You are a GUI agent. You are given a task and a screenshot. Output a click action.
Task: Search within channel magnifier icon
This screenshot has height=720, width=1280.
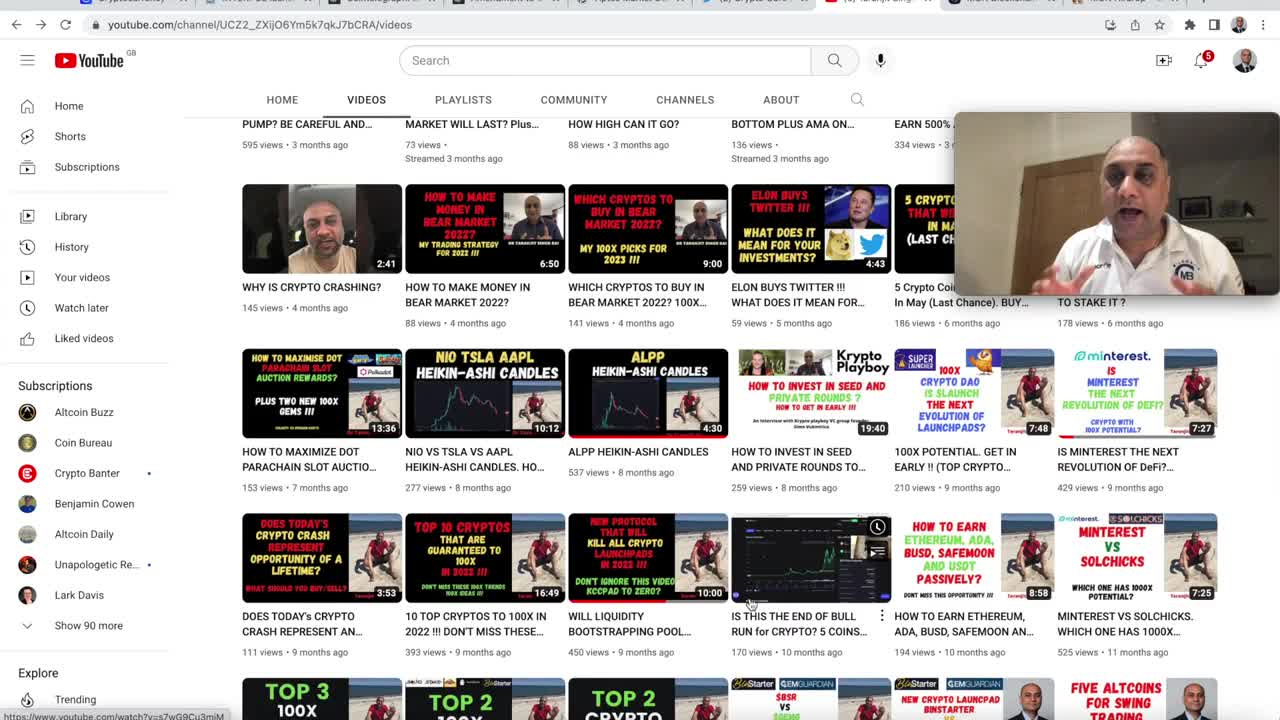[x=857, y=99]
